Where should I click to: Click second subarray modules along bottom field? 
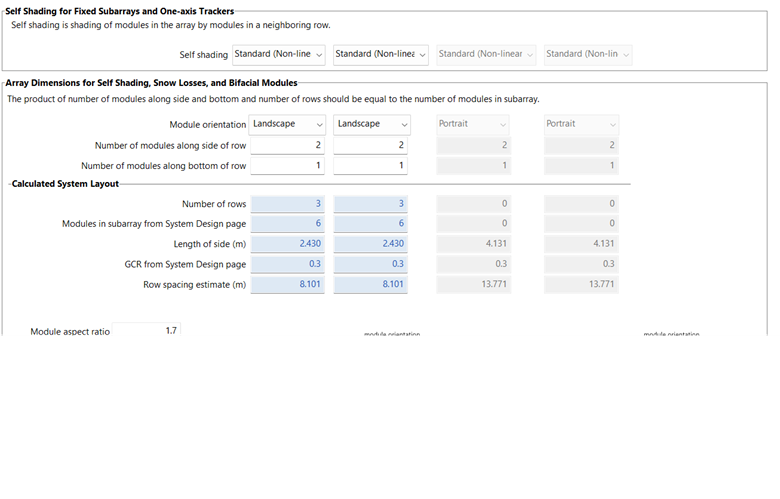click(x=372, y=165)
